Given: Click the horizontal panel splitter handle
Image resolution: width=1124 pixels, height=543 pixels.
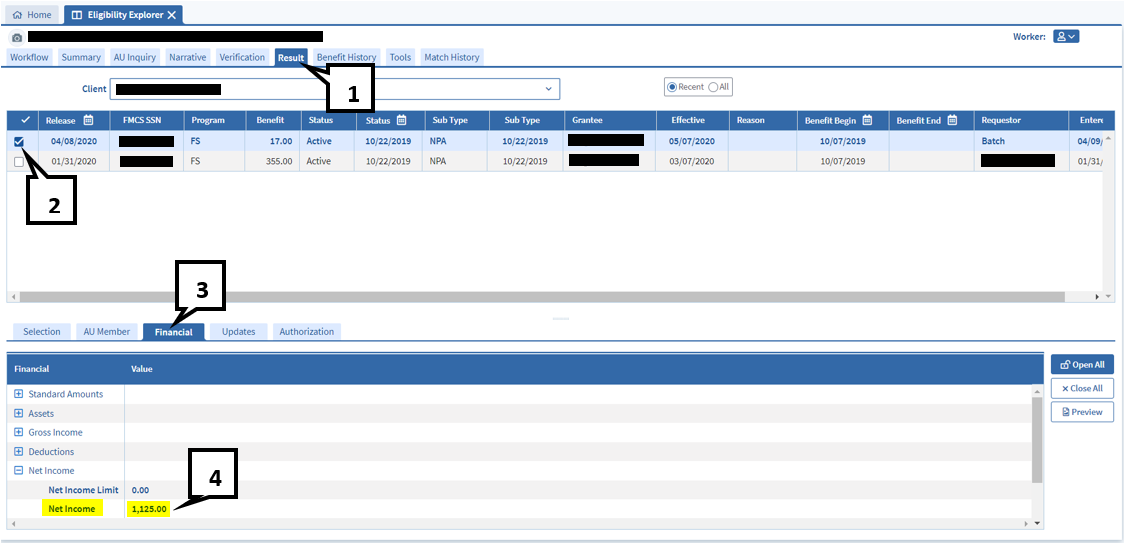Looking at the screenshot, I should [x=561, y=318].
